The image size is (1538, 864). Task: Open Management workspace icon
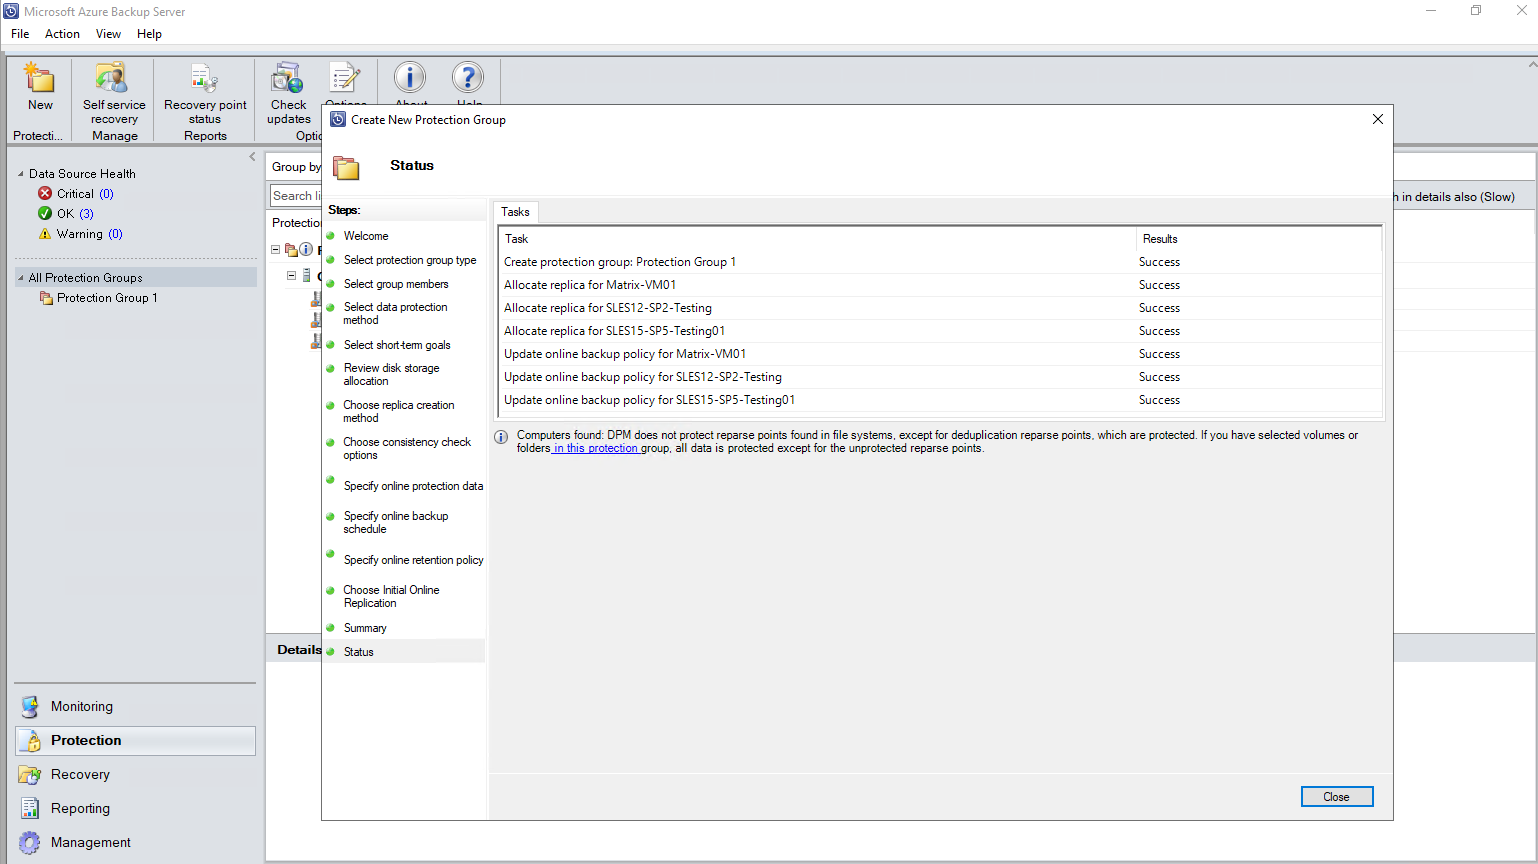point(30,842)
